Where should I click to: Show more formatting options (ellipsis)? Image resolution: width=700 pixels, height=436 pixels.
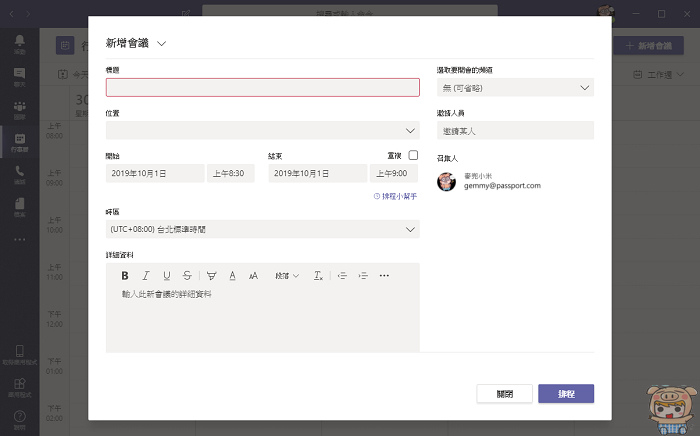[x=384, y=275]
